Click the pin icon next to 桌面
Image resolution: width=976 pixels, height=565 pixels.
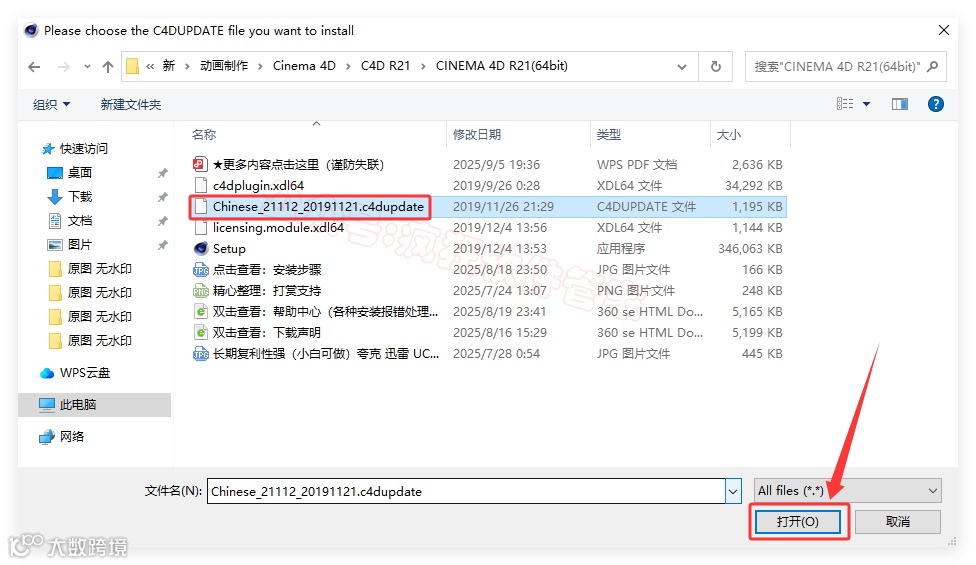pyautogui.click(x=162, y=173)
